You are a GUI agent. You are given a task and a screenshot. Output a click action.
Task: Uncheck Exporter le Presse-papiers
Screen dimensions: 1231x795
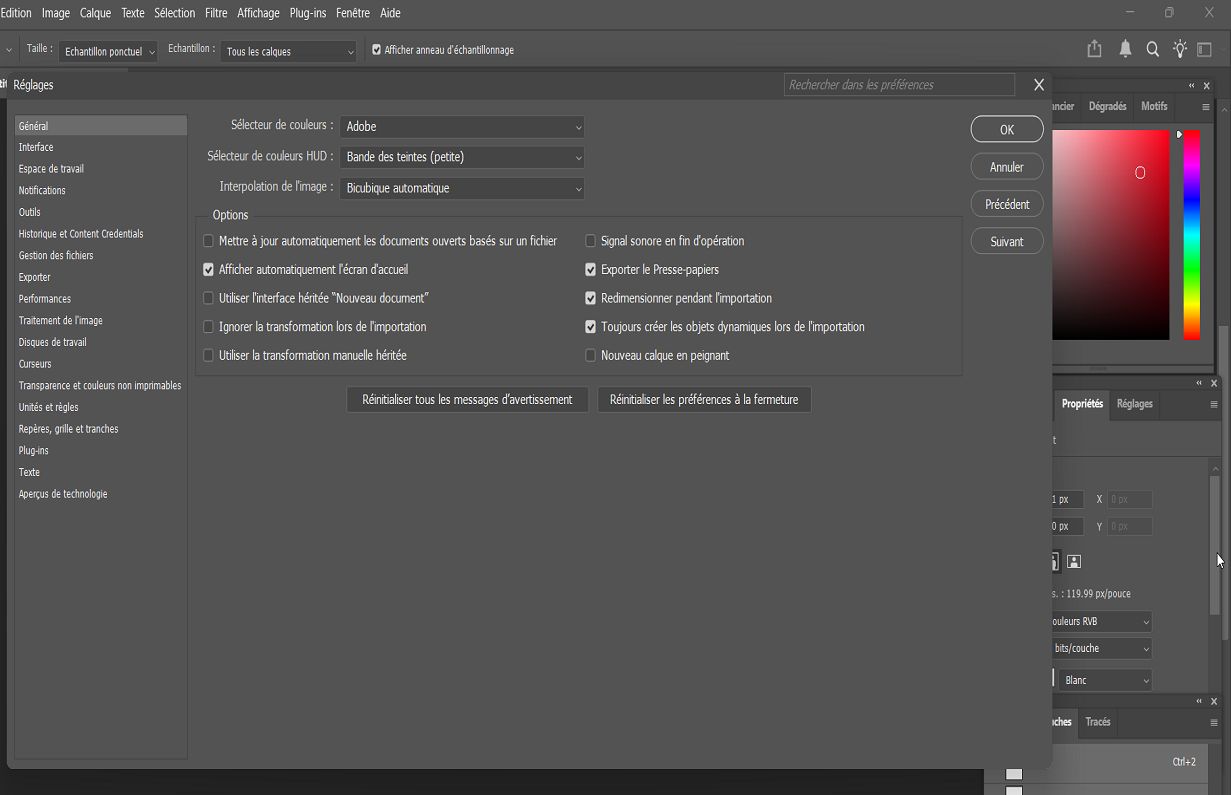(x=591, y=270)
